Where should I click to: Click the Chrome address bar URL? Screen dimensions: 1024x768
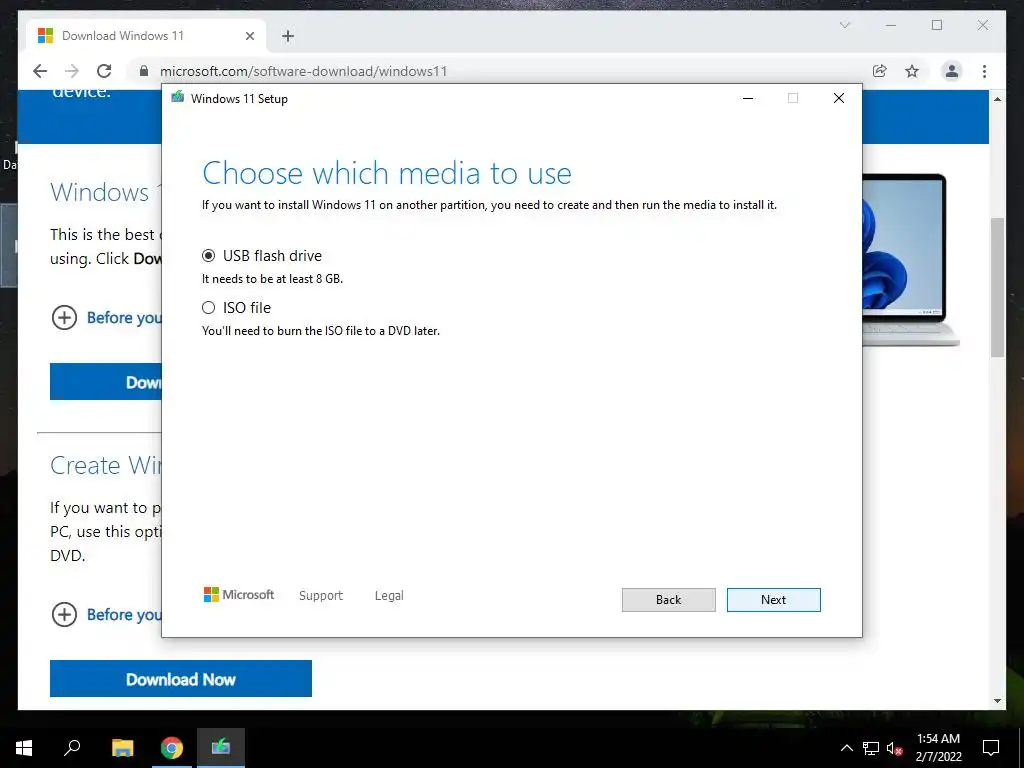click(304, 71)
